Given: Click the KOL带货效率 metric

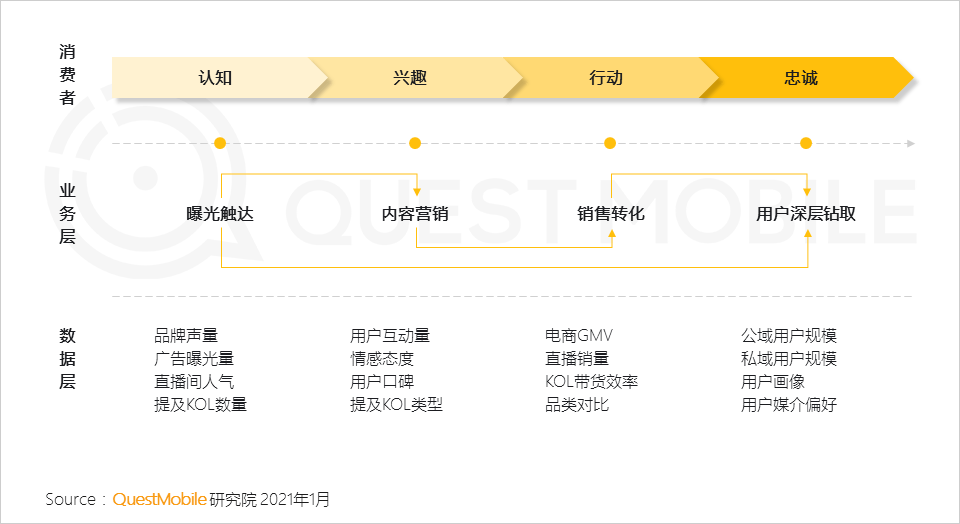Looking at the screenshot, I should [591, 381].
